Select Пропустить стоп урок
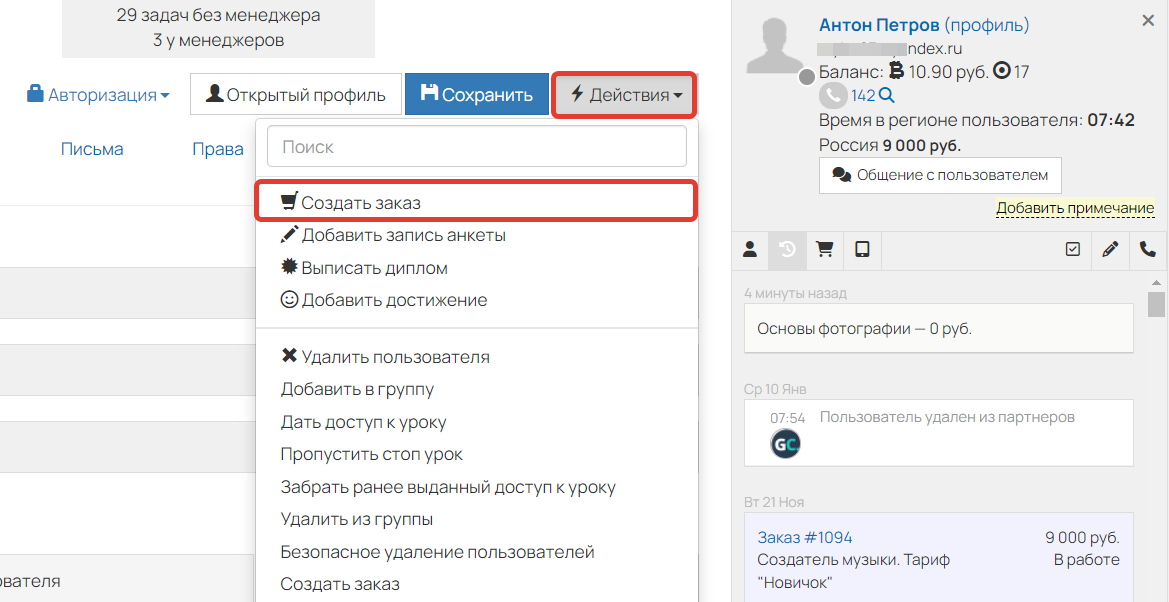This screenshot has height=602, width=1169. click(371, 454)
